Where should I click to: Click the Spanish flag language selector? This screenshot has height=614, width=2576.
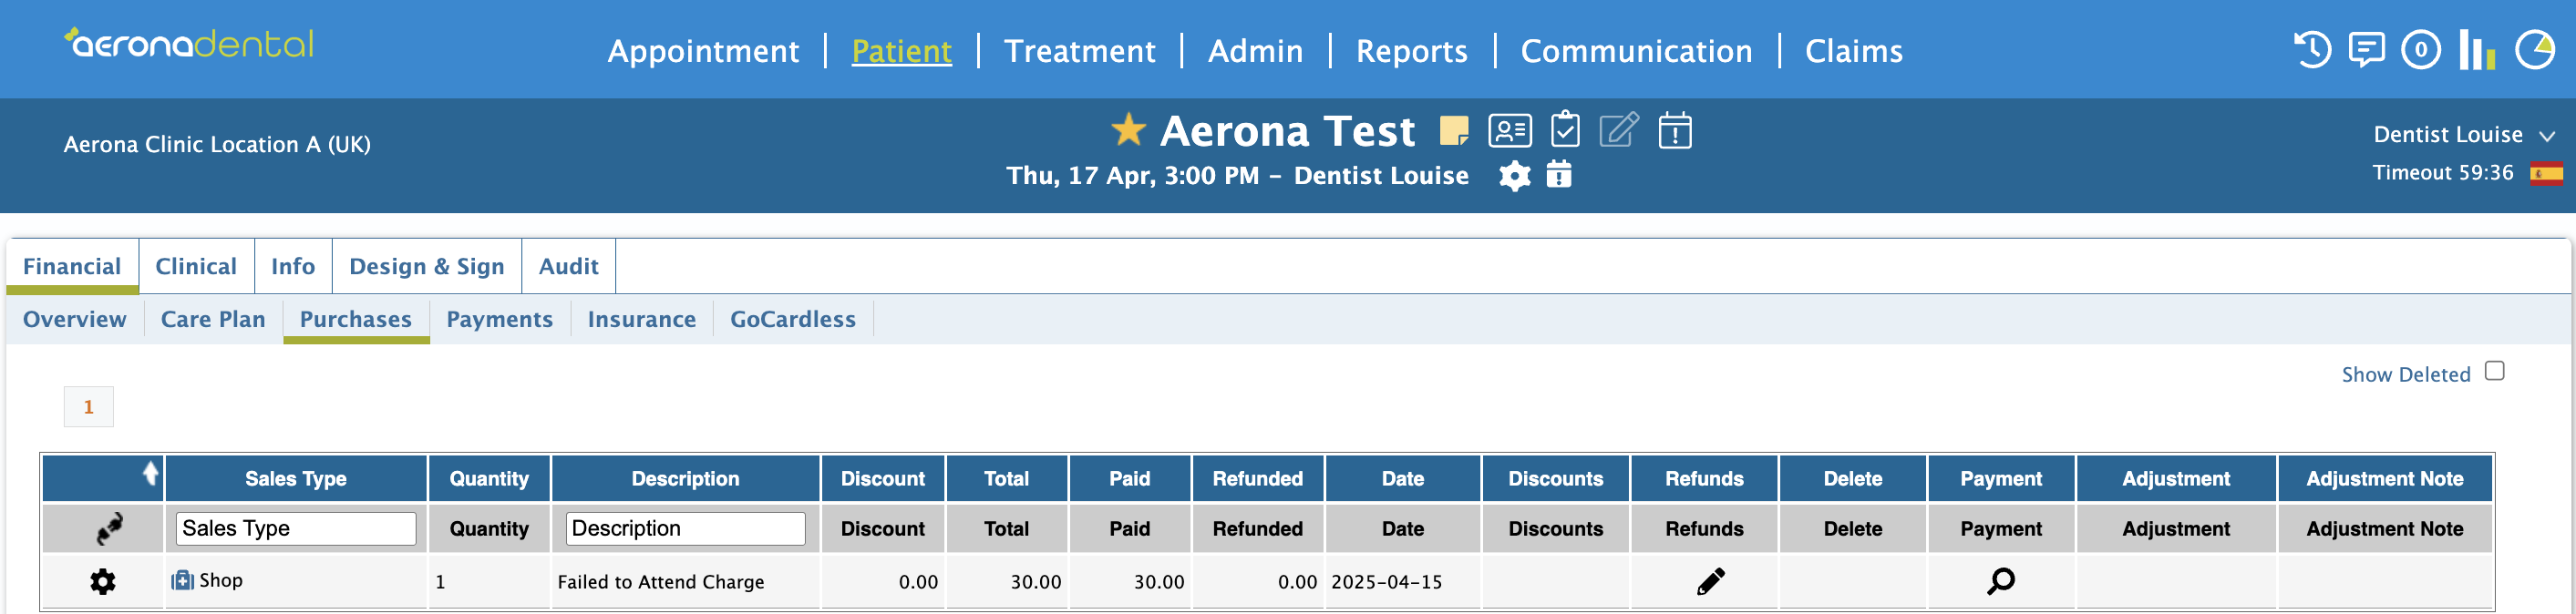tap(2546, 174)
